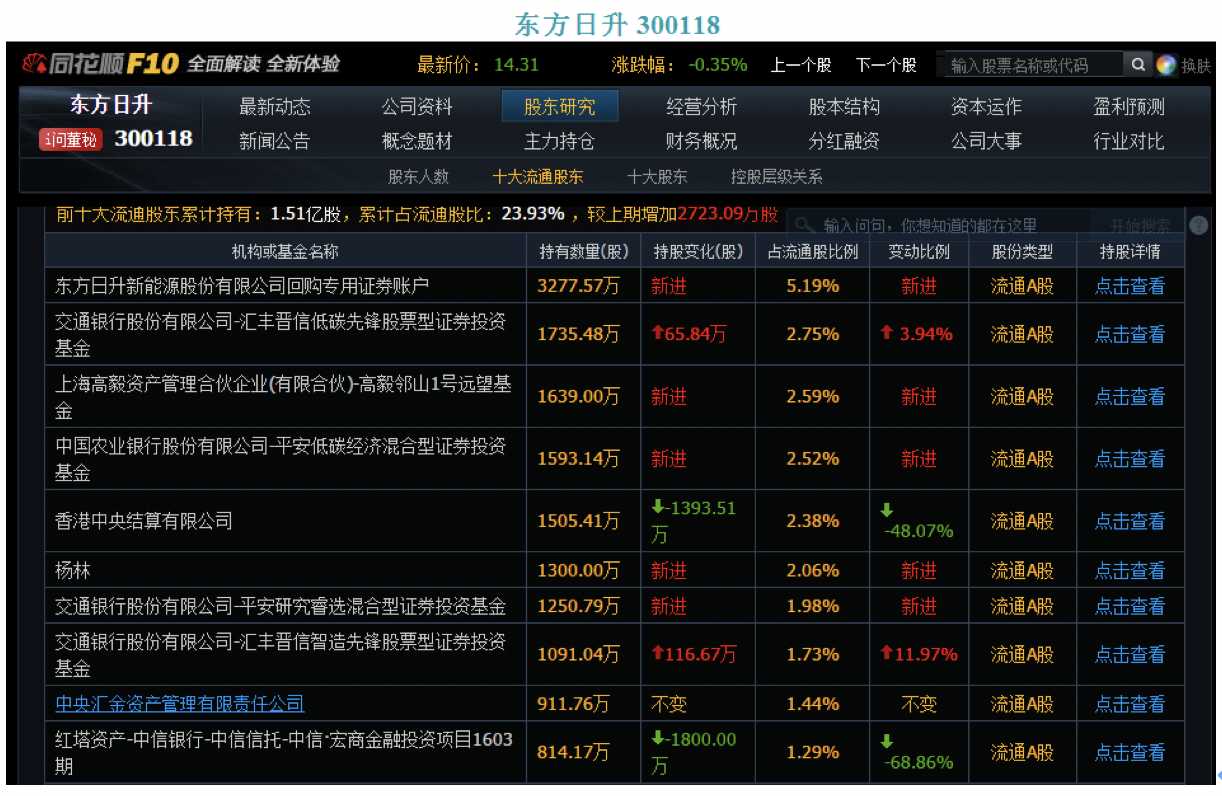Open the 控股层级关系 sub-tab

[x=777, y=177]
